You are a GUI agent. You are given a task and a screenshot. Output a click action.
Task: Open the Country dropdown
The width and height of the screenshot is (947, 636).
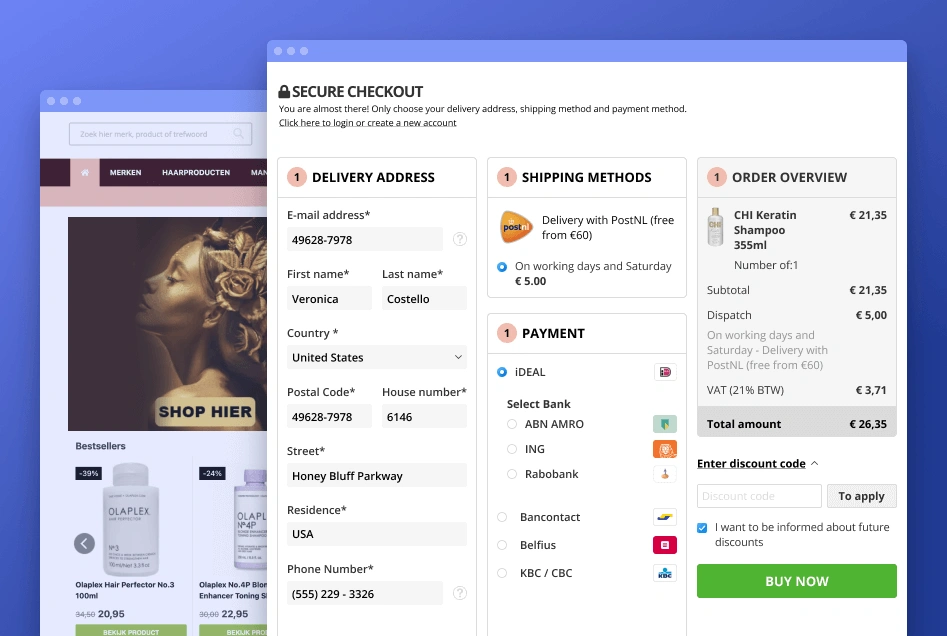(377, 357)
